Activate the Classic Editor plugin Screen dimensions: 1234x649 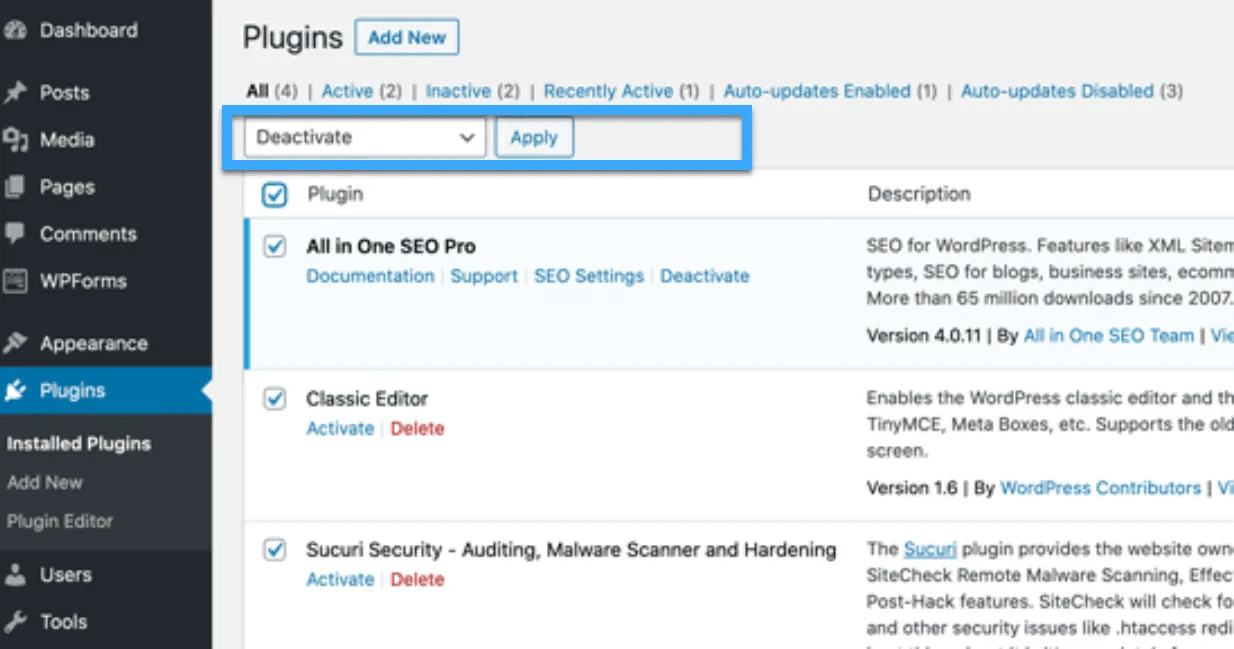coord(340,428)
